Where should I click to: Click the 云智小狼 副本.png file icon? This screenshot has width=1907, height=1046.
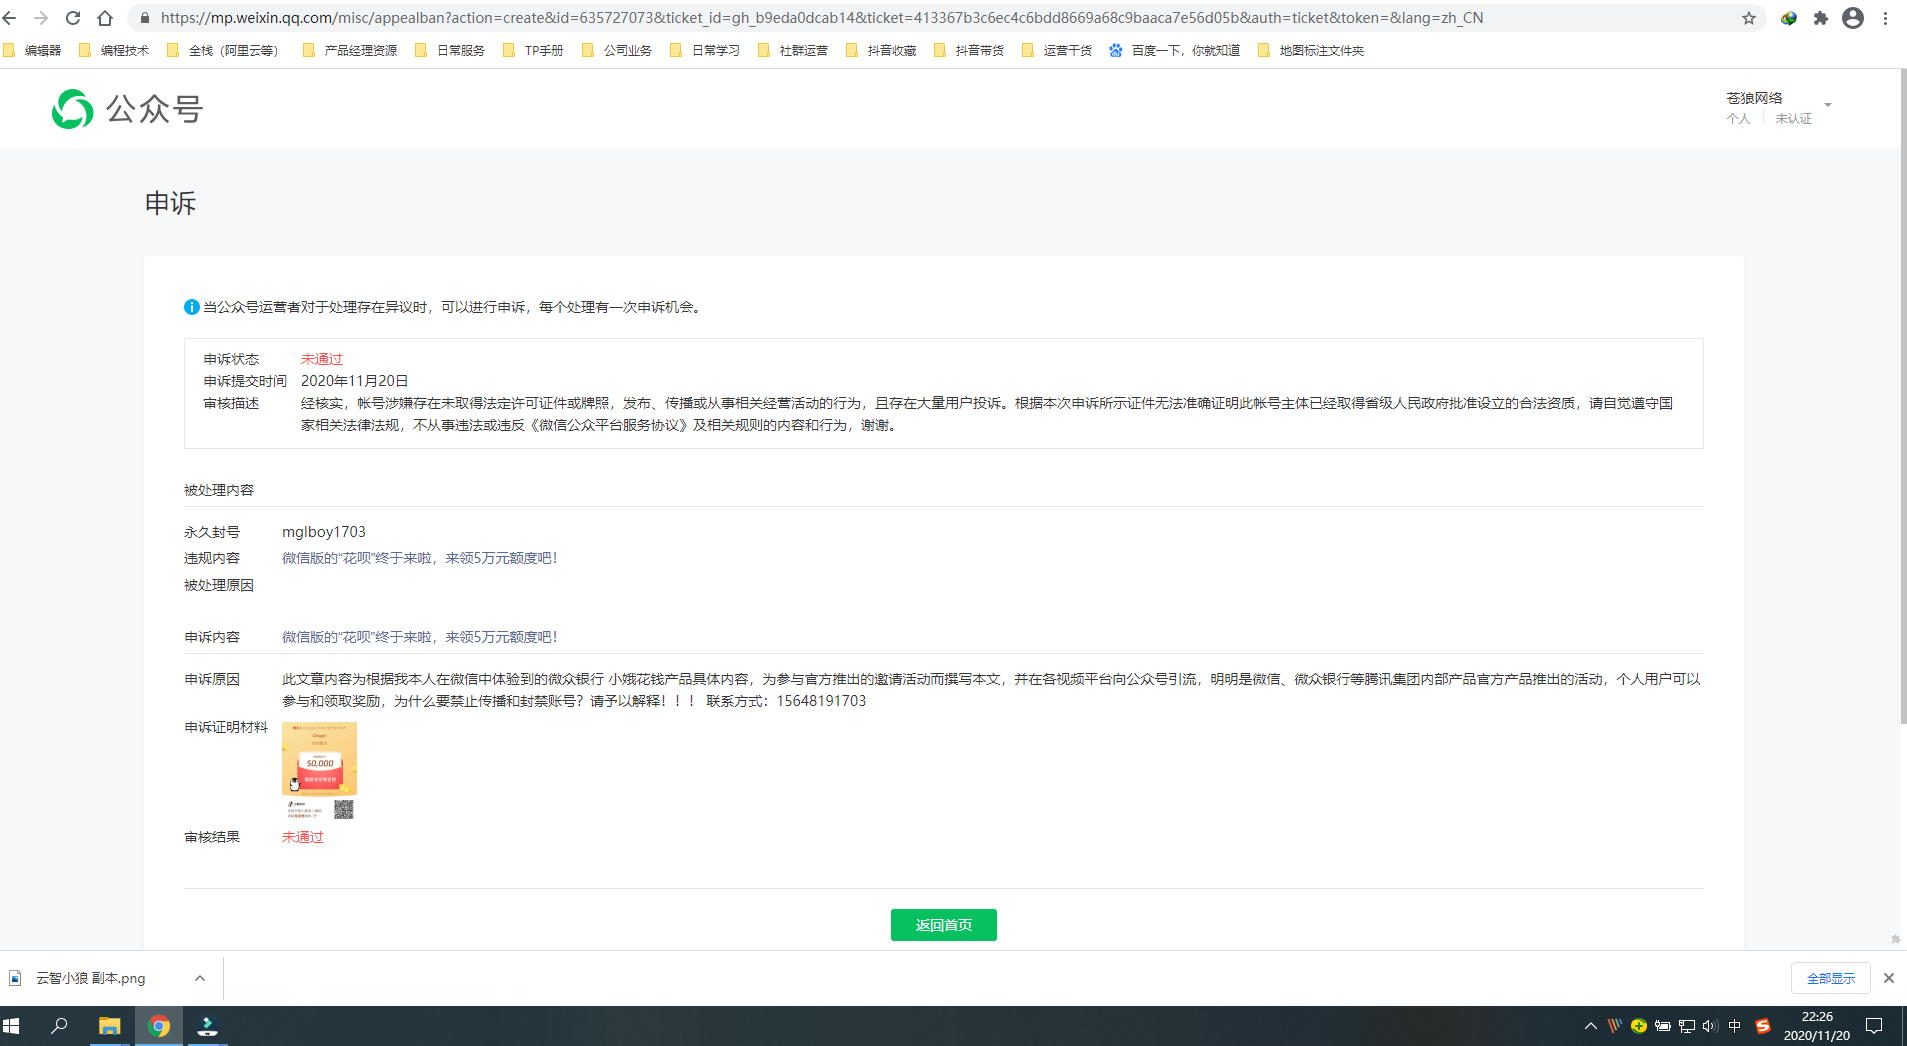[15, 978]
